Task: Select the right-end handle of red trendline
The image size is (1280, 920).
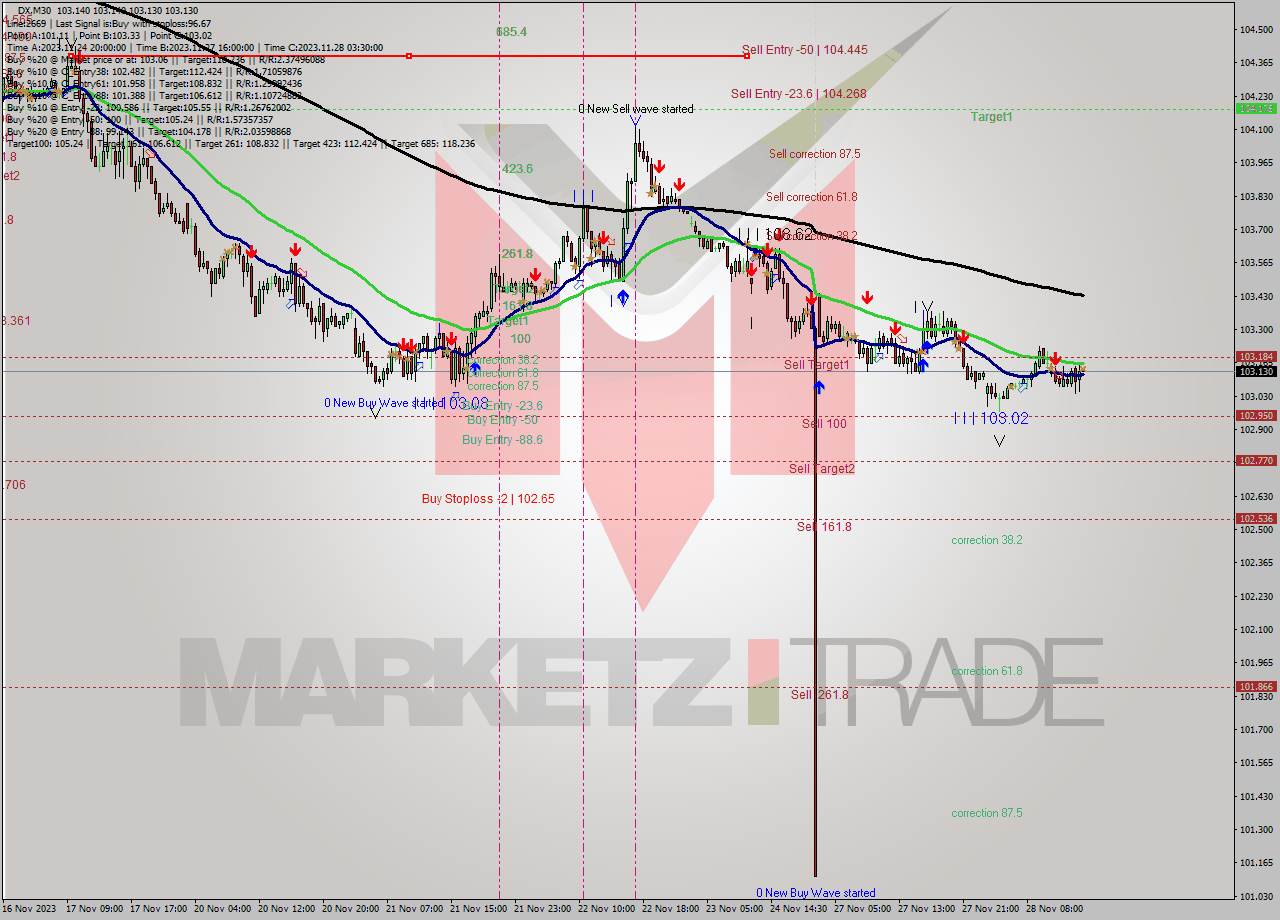Action: 747,56
